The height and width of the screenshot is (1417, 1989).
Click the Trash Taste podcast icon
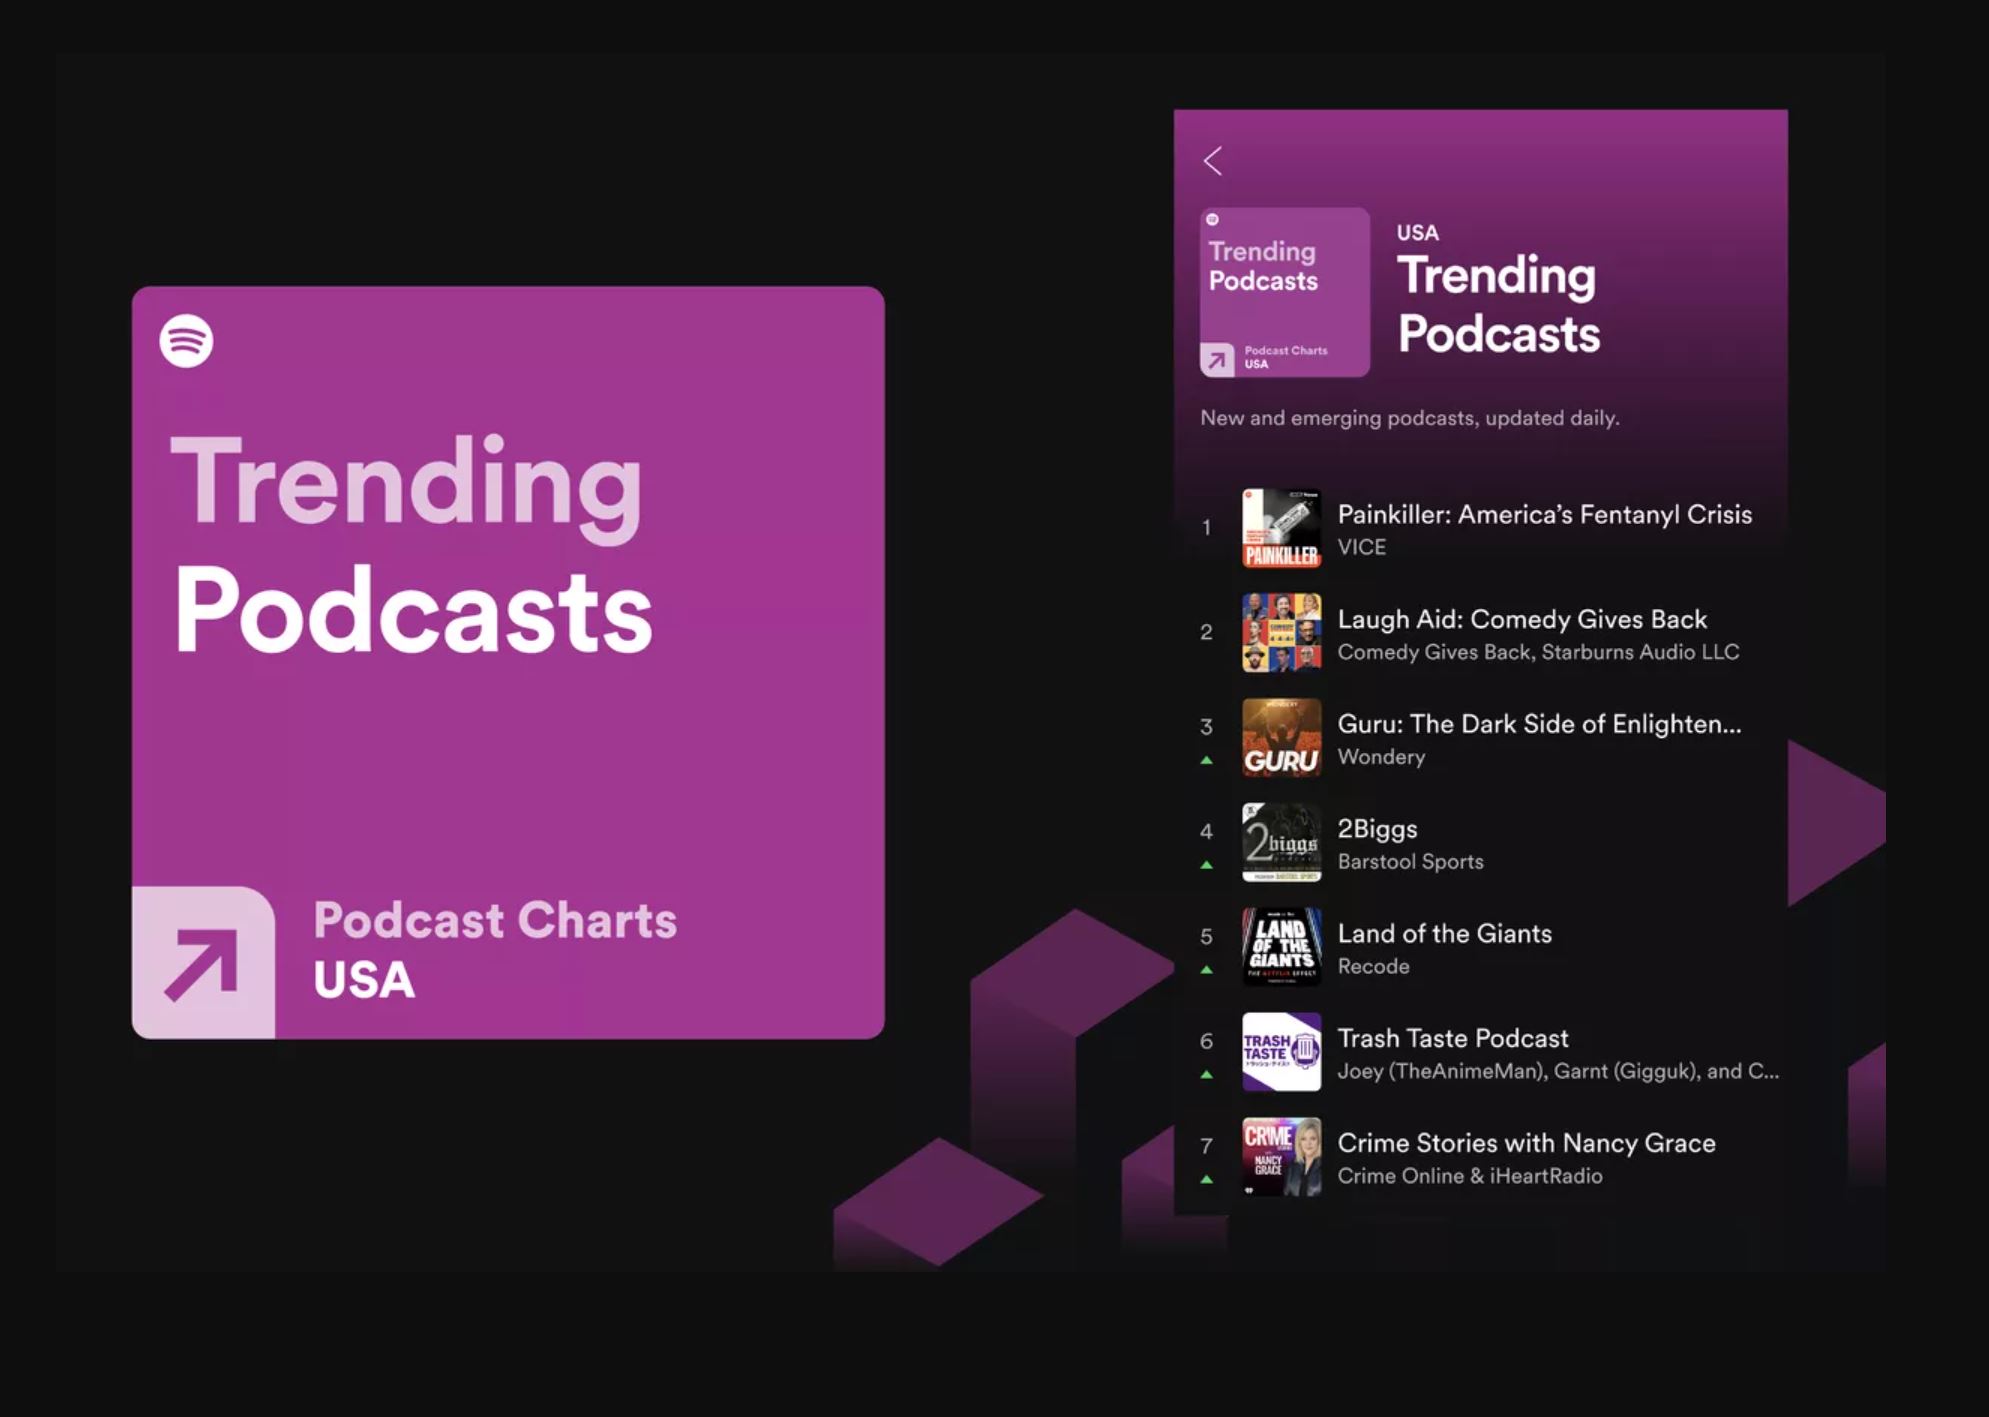1281,1052
